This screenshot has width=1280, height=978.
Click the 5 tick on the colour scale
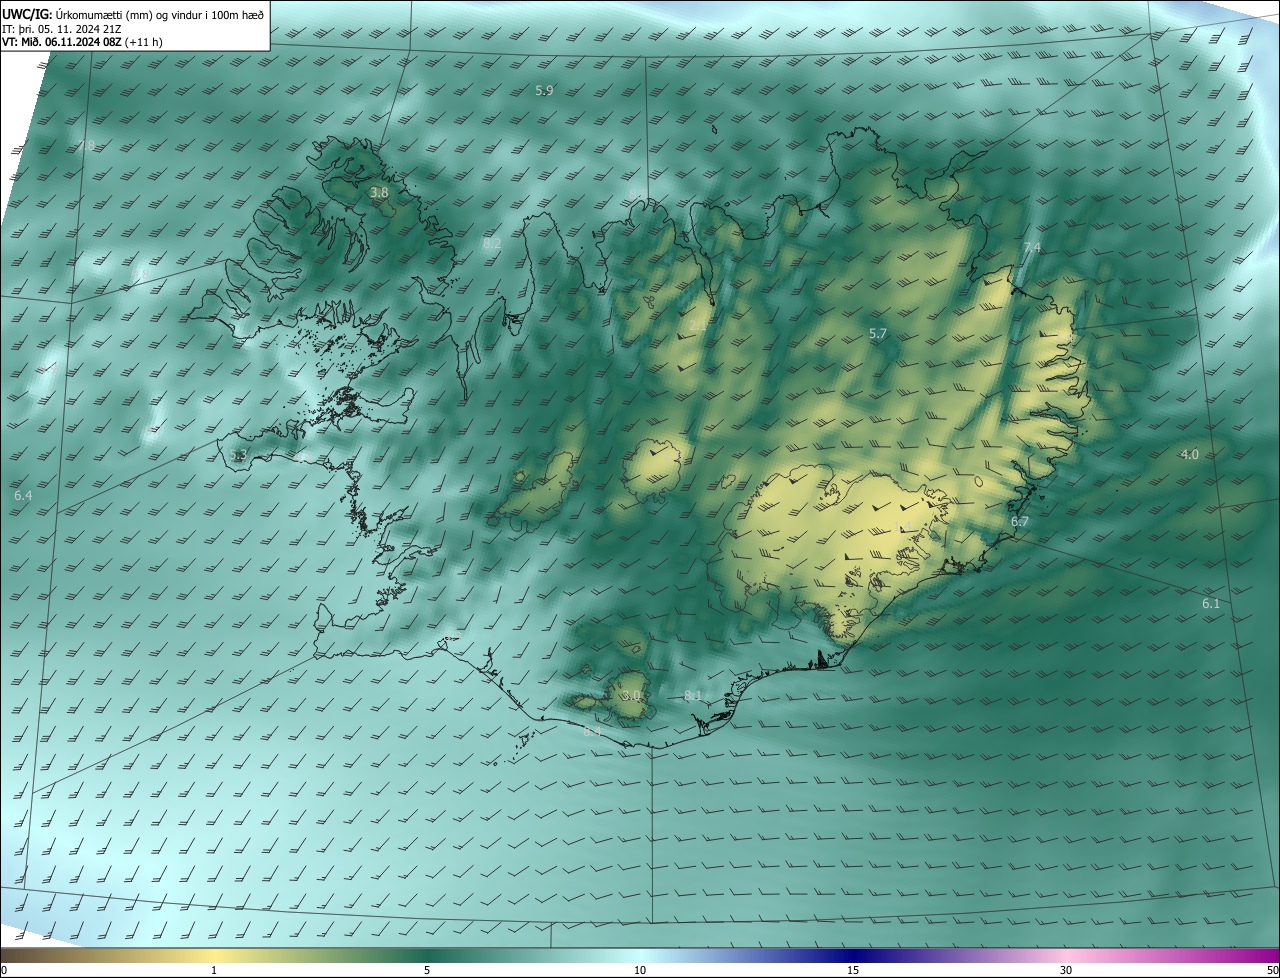click(x=427, y=970)
